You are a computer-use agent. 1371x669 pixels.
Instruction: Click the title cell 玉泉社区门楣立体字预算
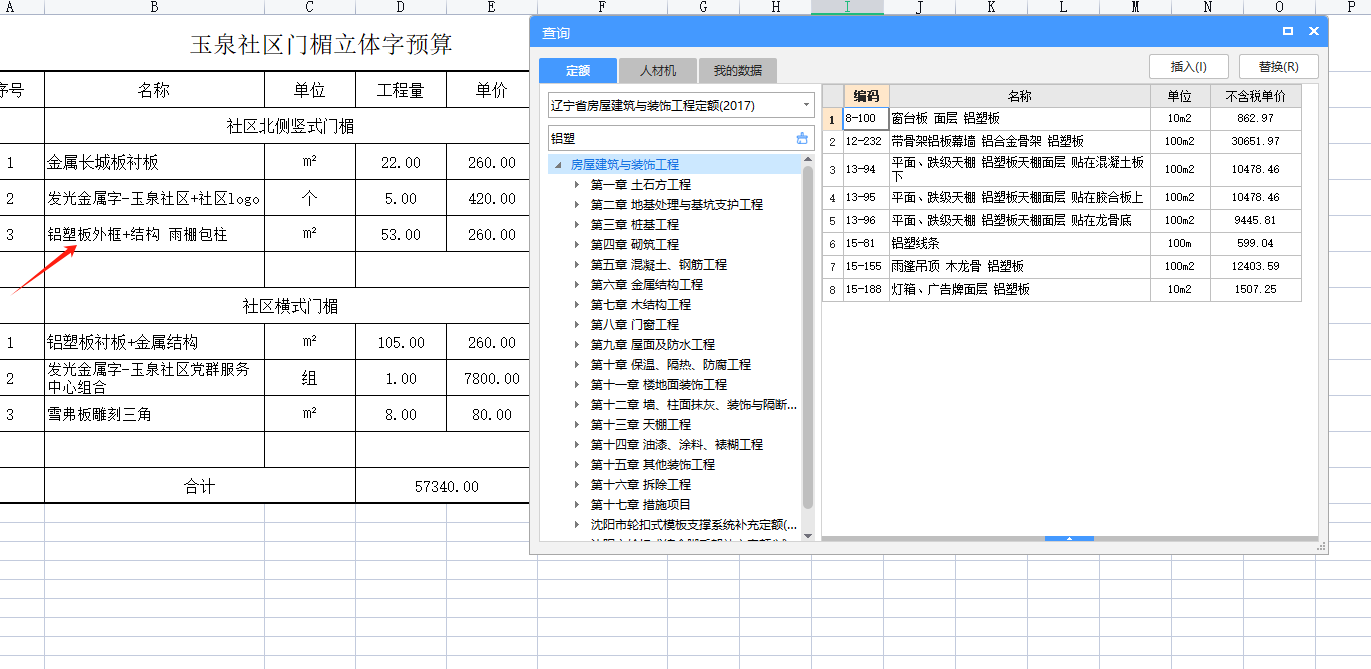[322, 44]
